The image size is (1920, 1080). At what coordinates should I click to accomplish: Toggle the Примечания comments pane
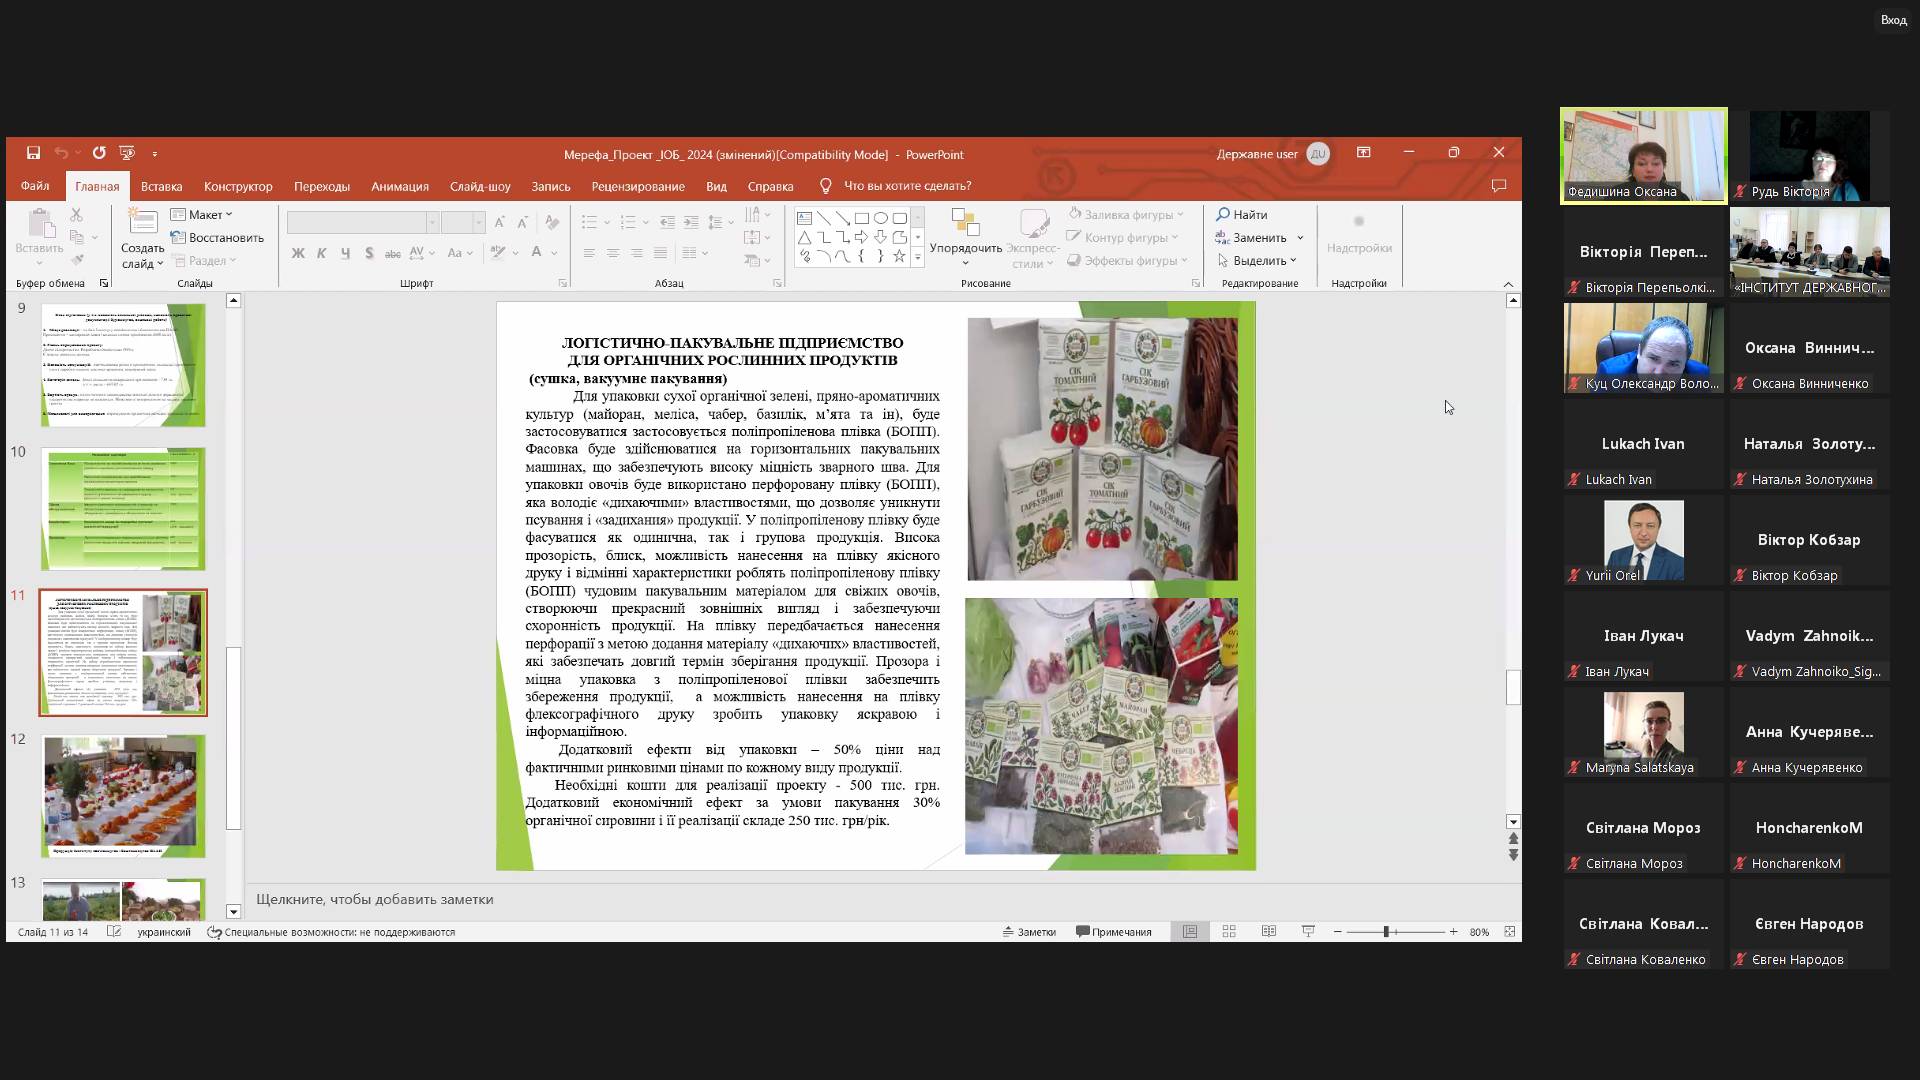point(1113,931)
